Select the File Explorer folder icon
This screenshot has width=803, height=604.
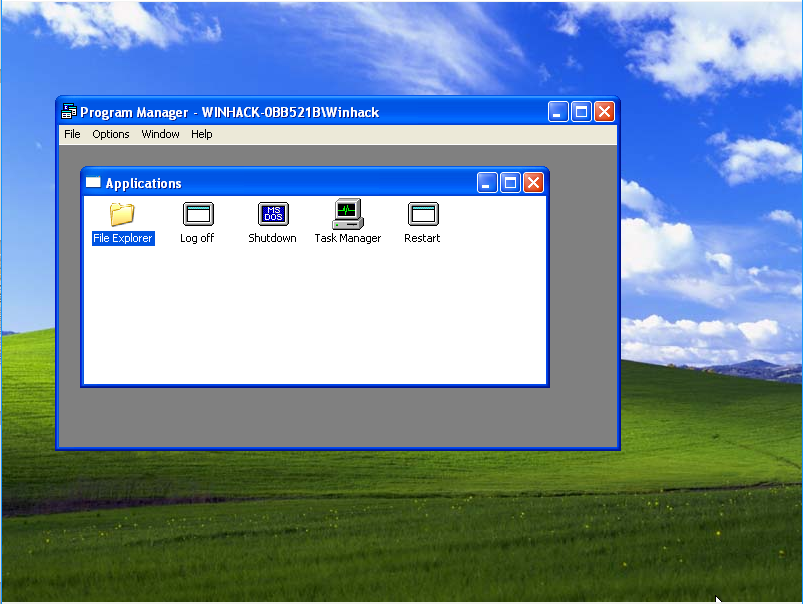pyautogui.click(x=122, y=214)
